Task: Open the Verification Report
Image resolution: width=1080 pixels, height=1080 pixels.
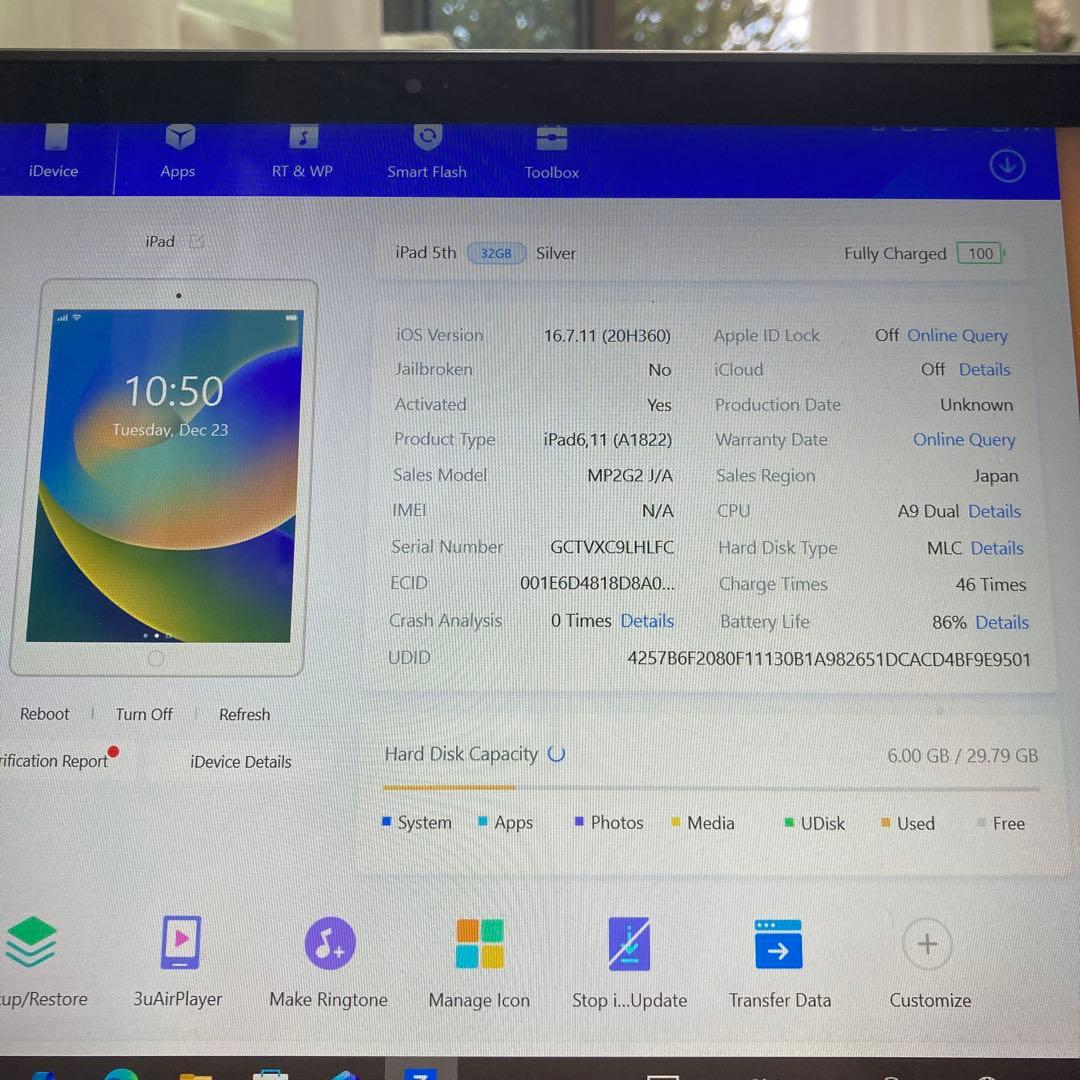Action: [x=55, y=760]
